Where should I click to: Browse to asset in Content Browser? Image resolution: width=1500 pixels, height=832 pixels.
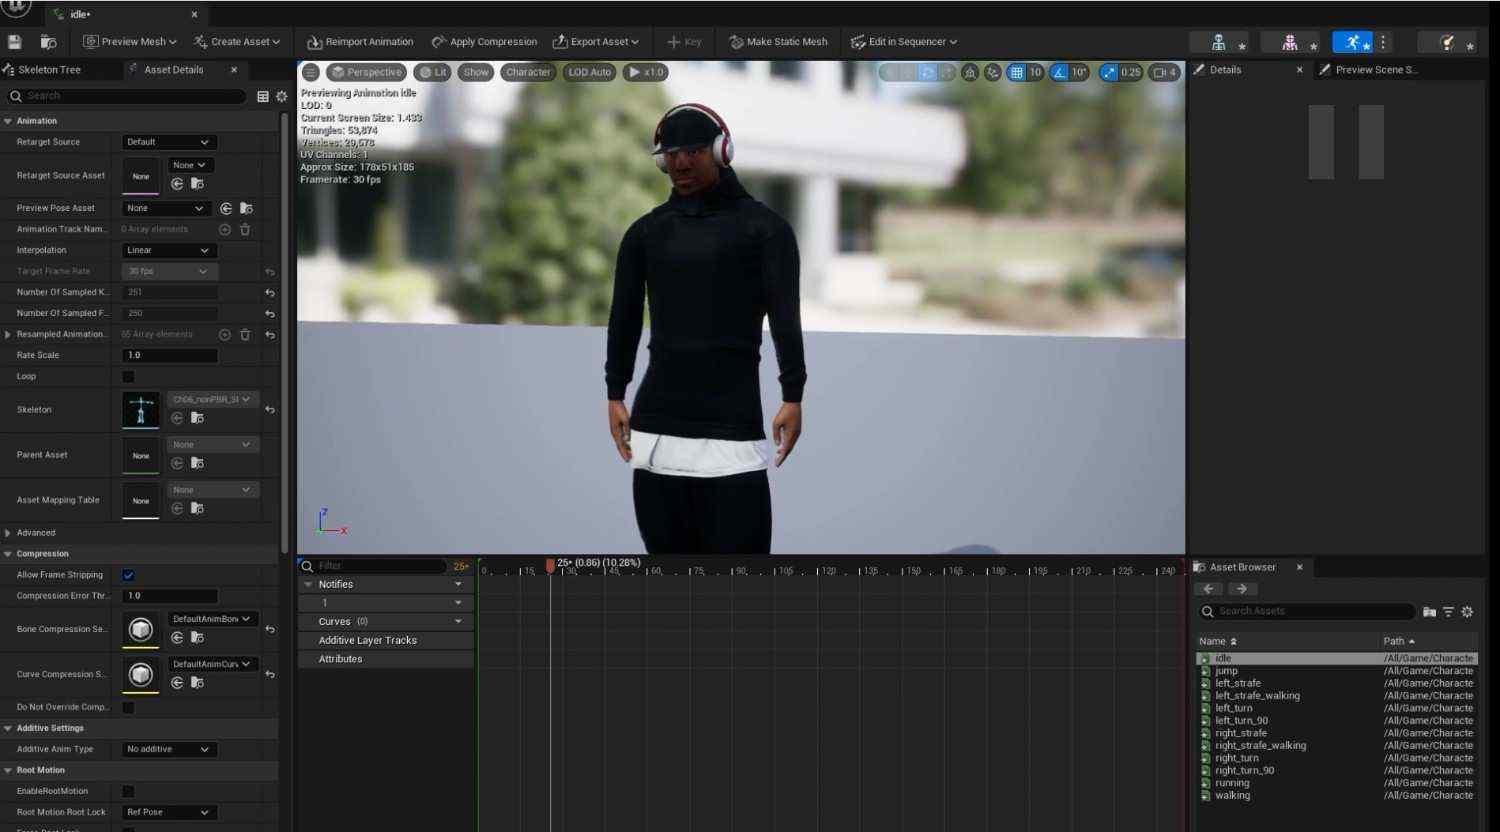(48, 42)
